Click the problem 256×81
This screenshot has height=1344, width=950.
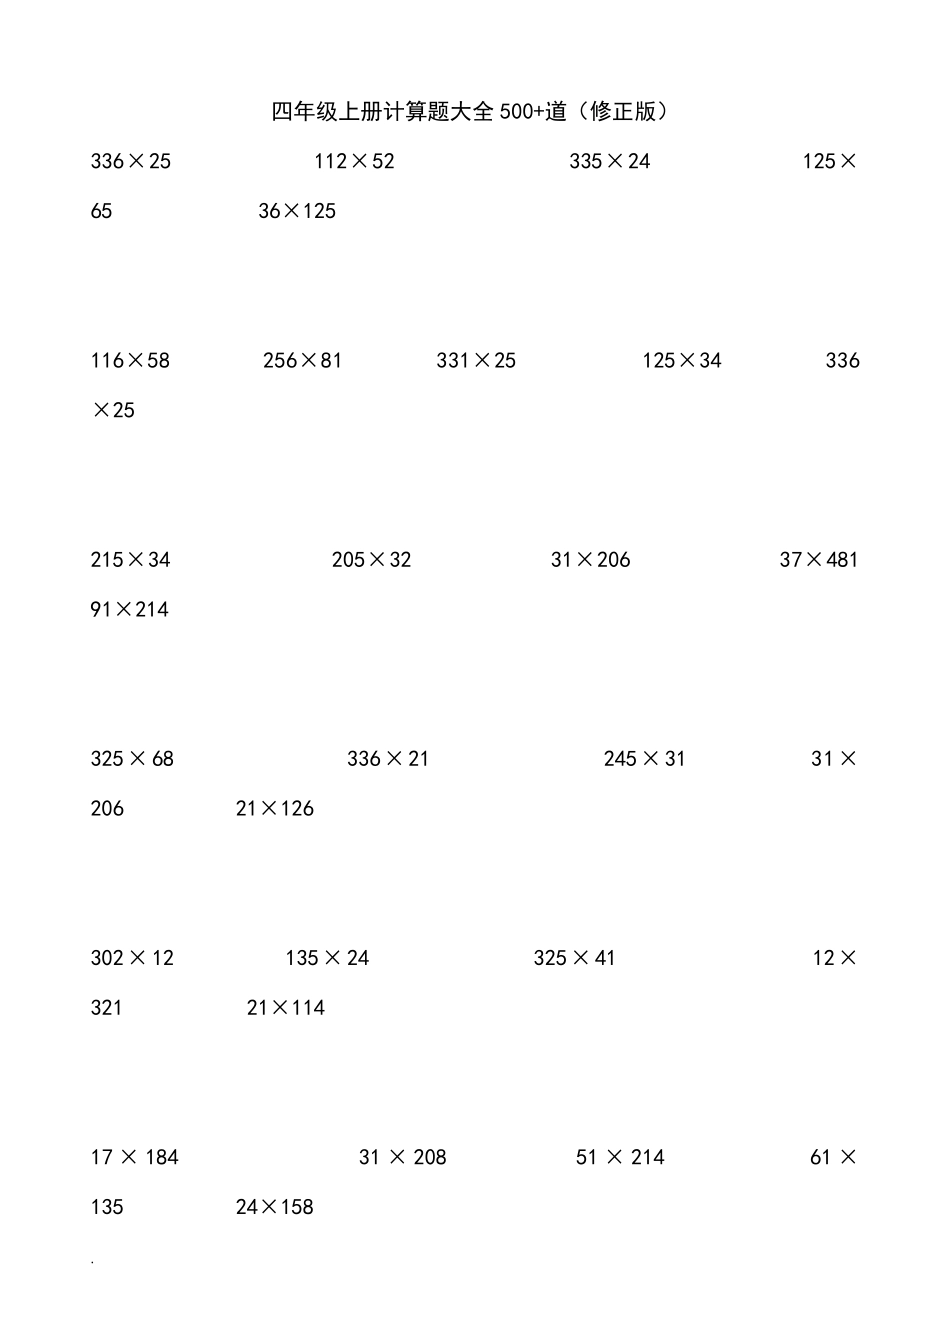click(302, 361)
